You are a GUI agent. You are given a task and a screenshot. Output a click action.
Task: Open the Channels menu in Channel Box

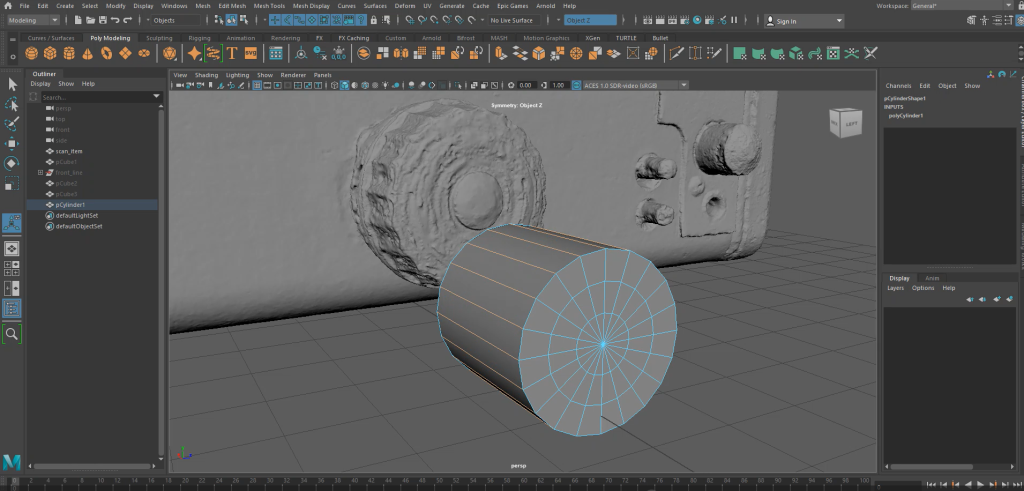point(898,86)
